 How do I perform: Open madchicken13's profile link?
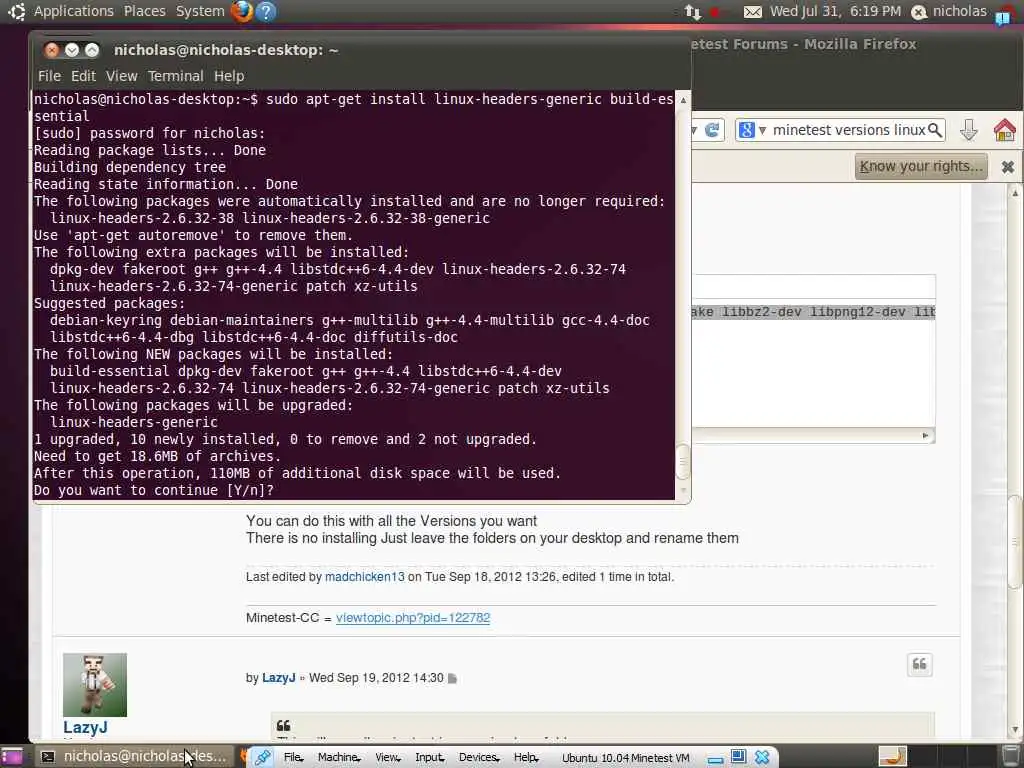click(x=364, y=577)
